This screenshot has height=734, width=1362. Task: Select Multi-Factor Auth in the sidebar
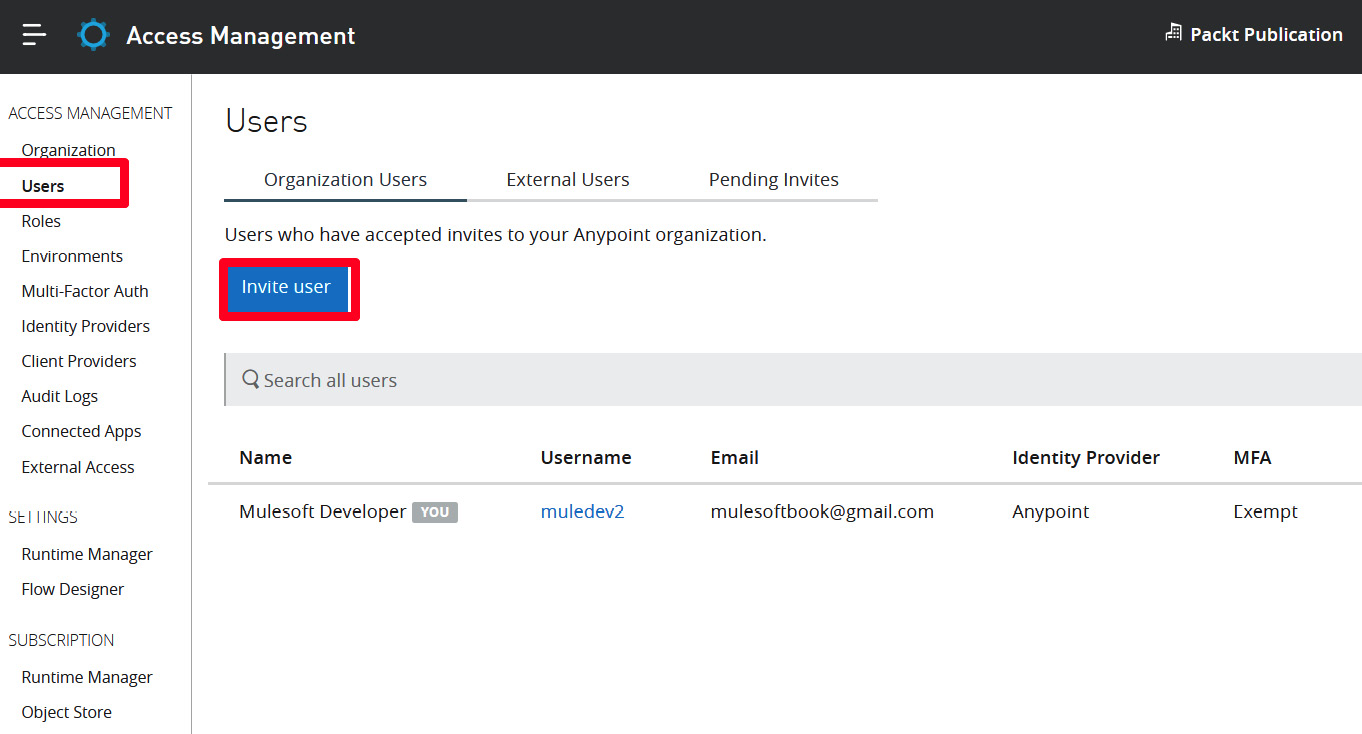click(x=84, y=290)
